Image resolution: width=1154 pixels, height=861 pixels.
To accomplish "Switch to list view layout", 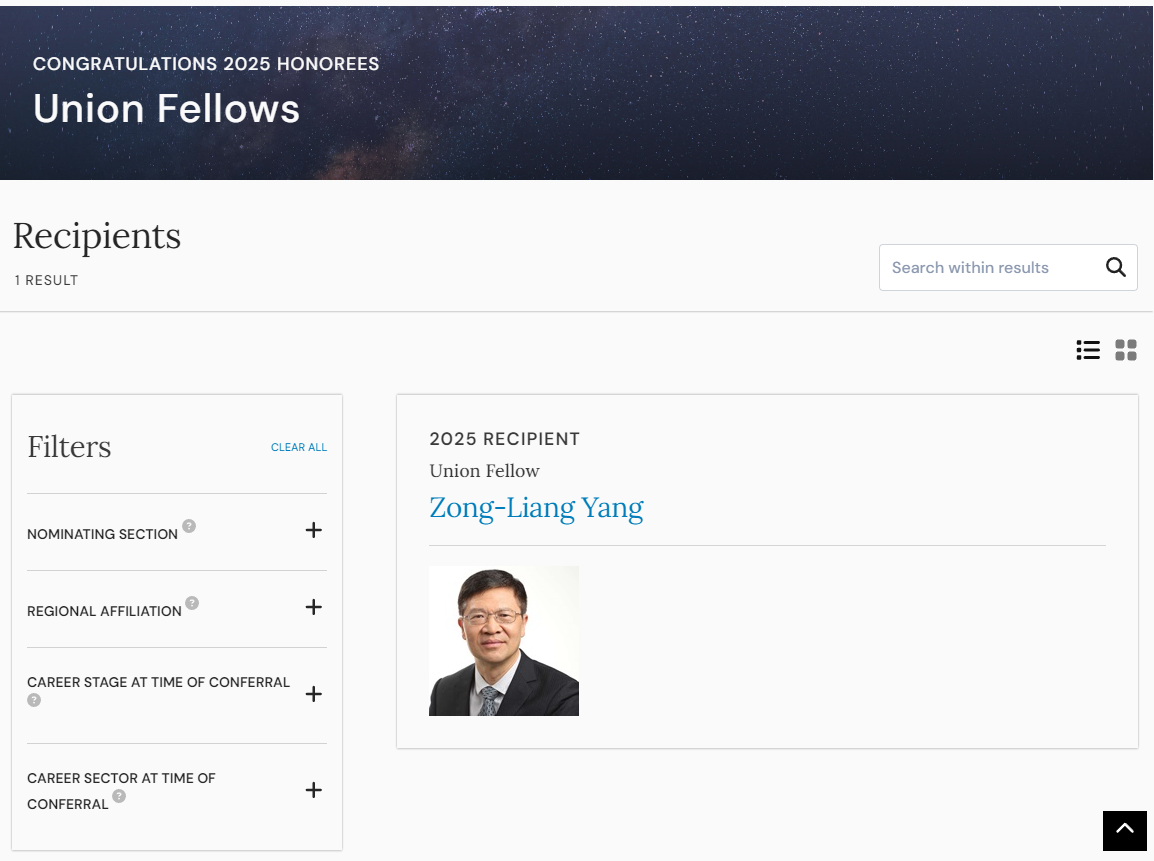I will point(1088,350).
